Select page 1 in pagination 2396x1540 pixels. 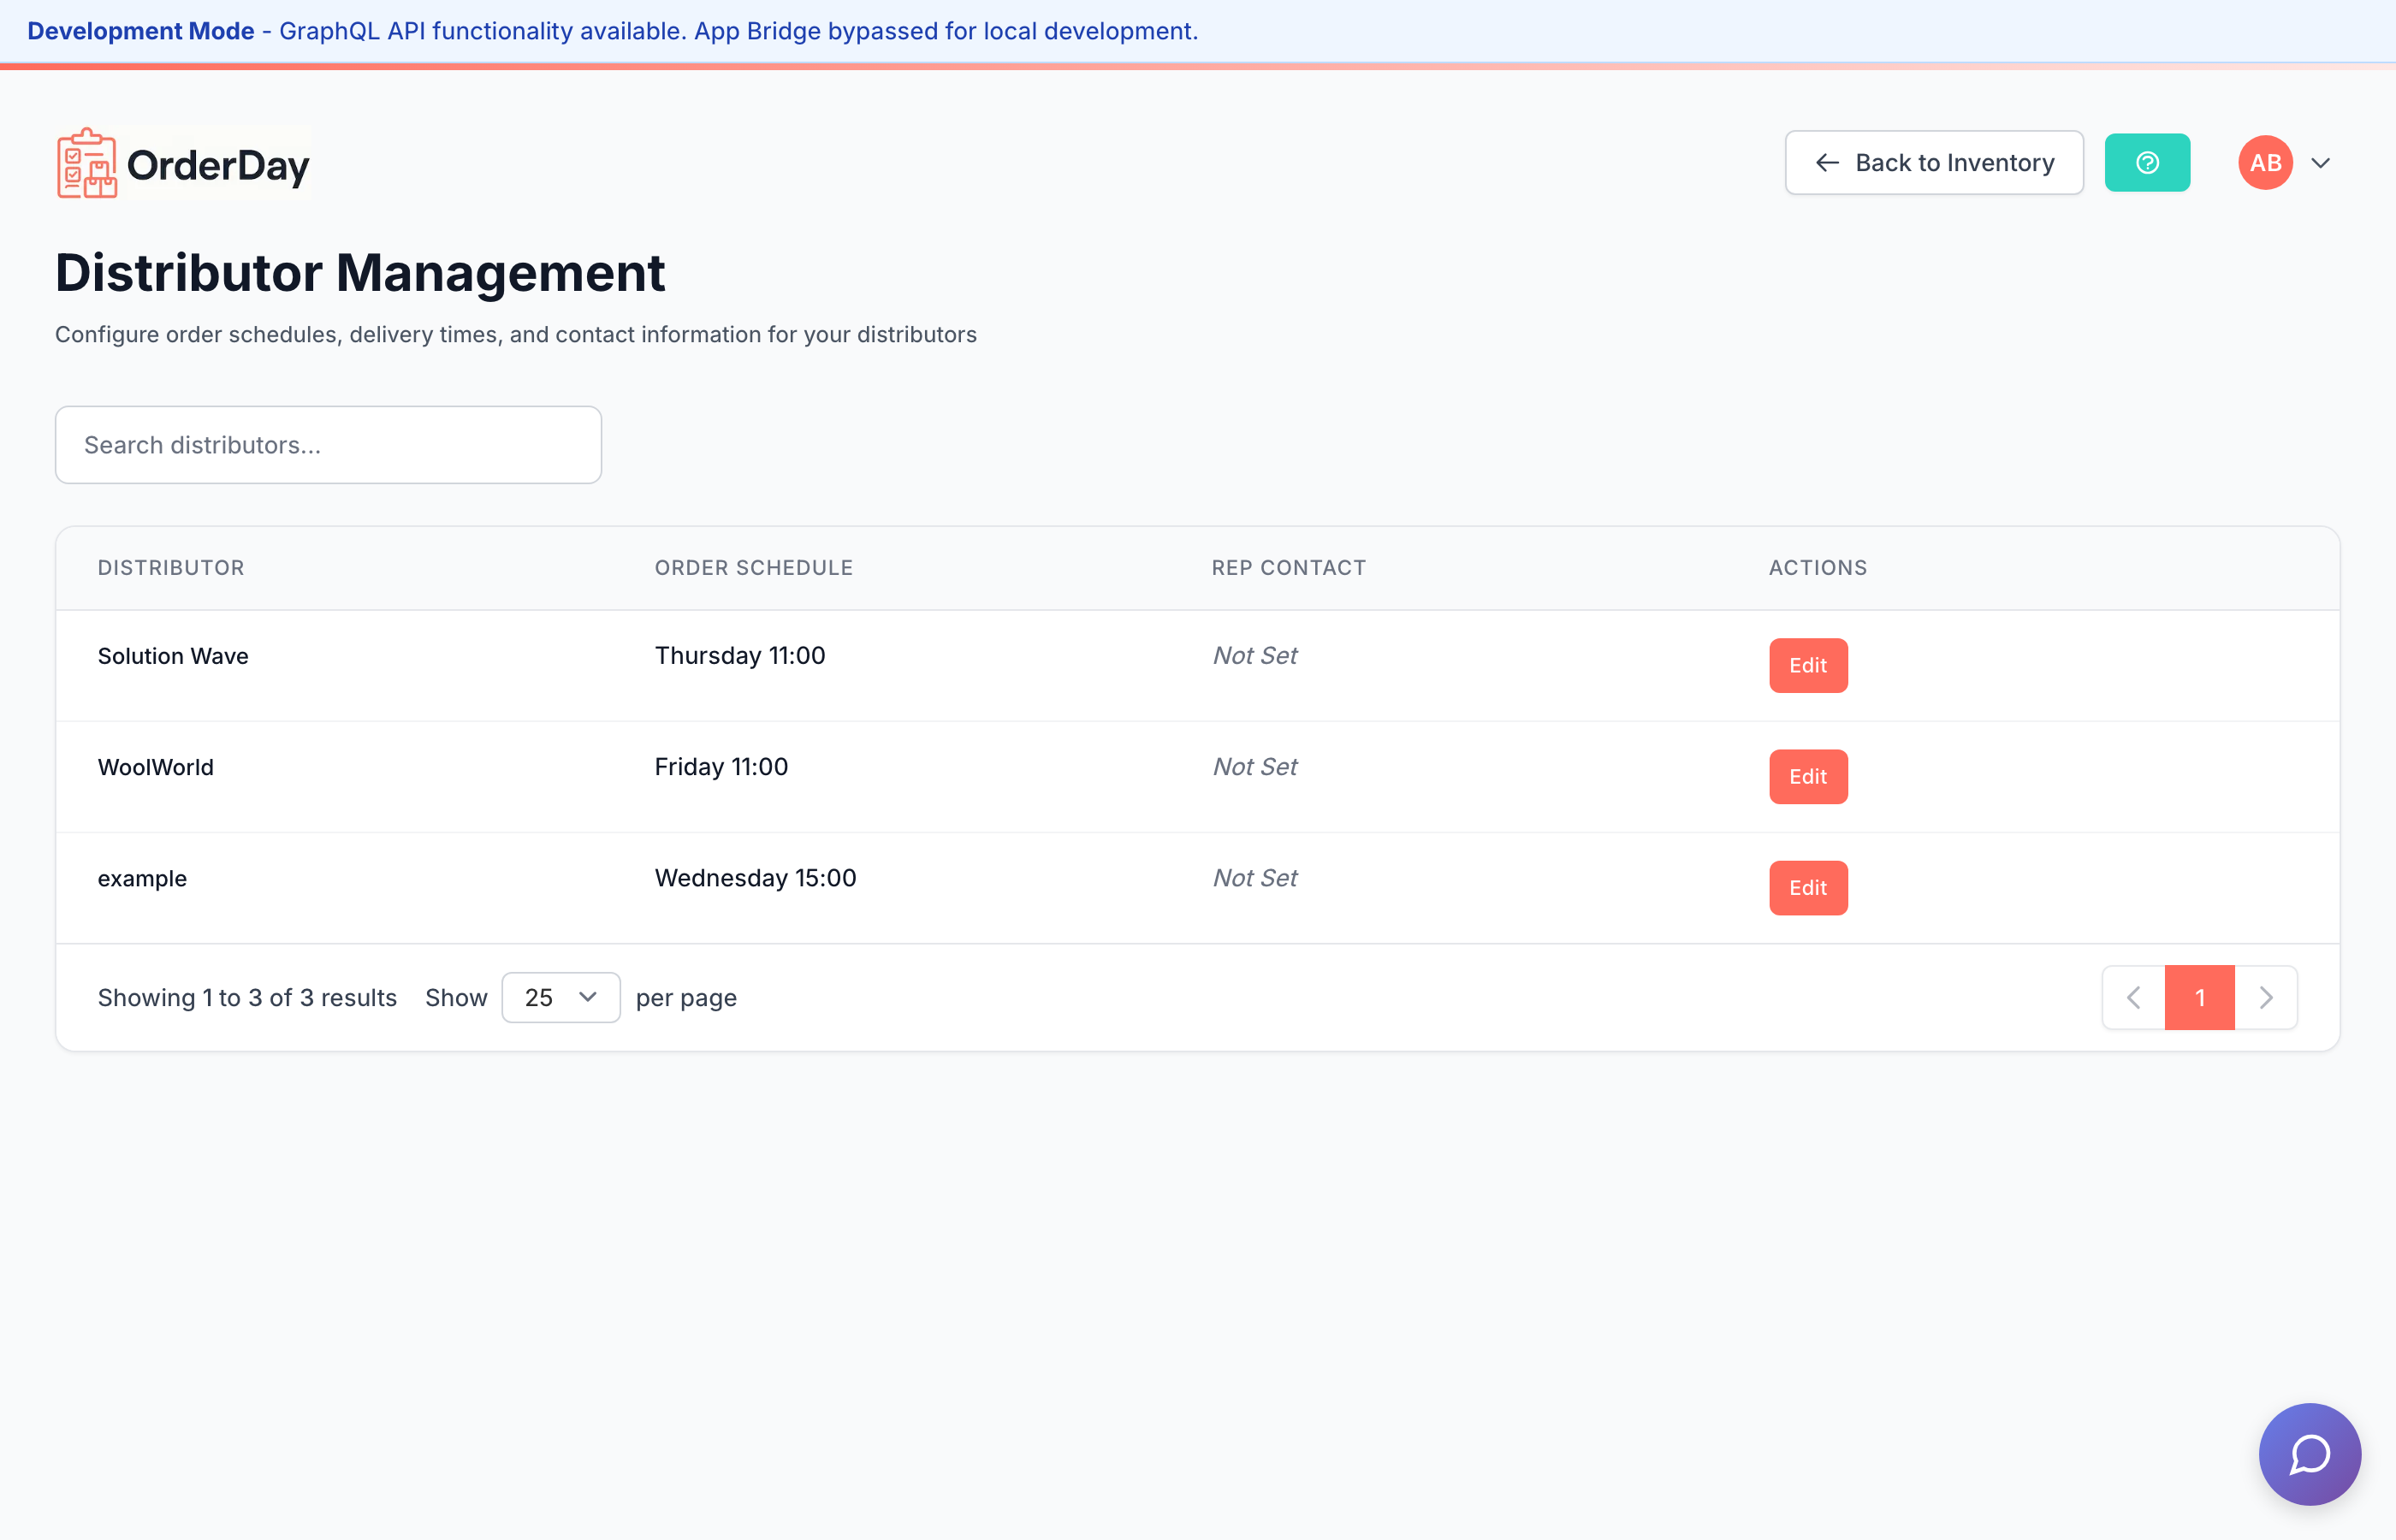point(2199,997)
